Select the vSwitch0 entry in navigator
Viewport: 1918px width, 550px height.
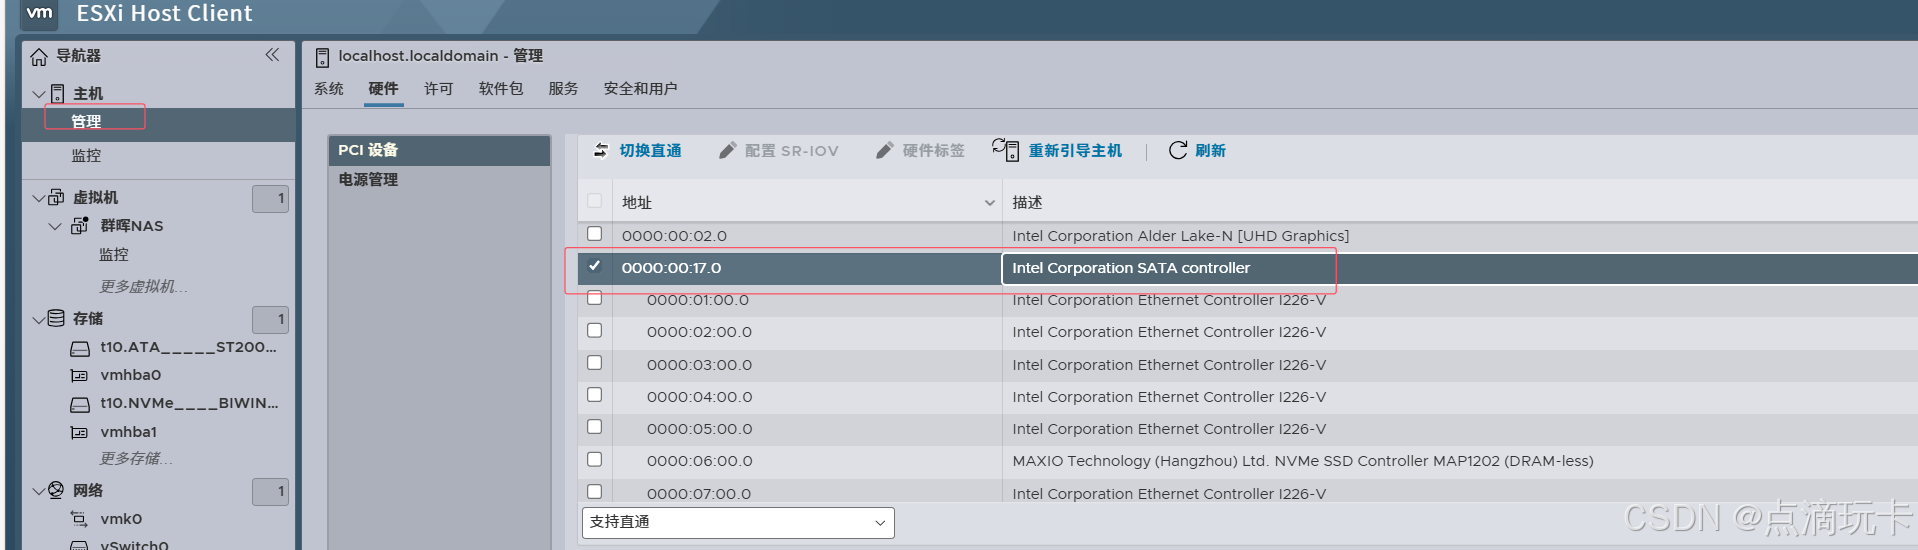tap(134, 545)
